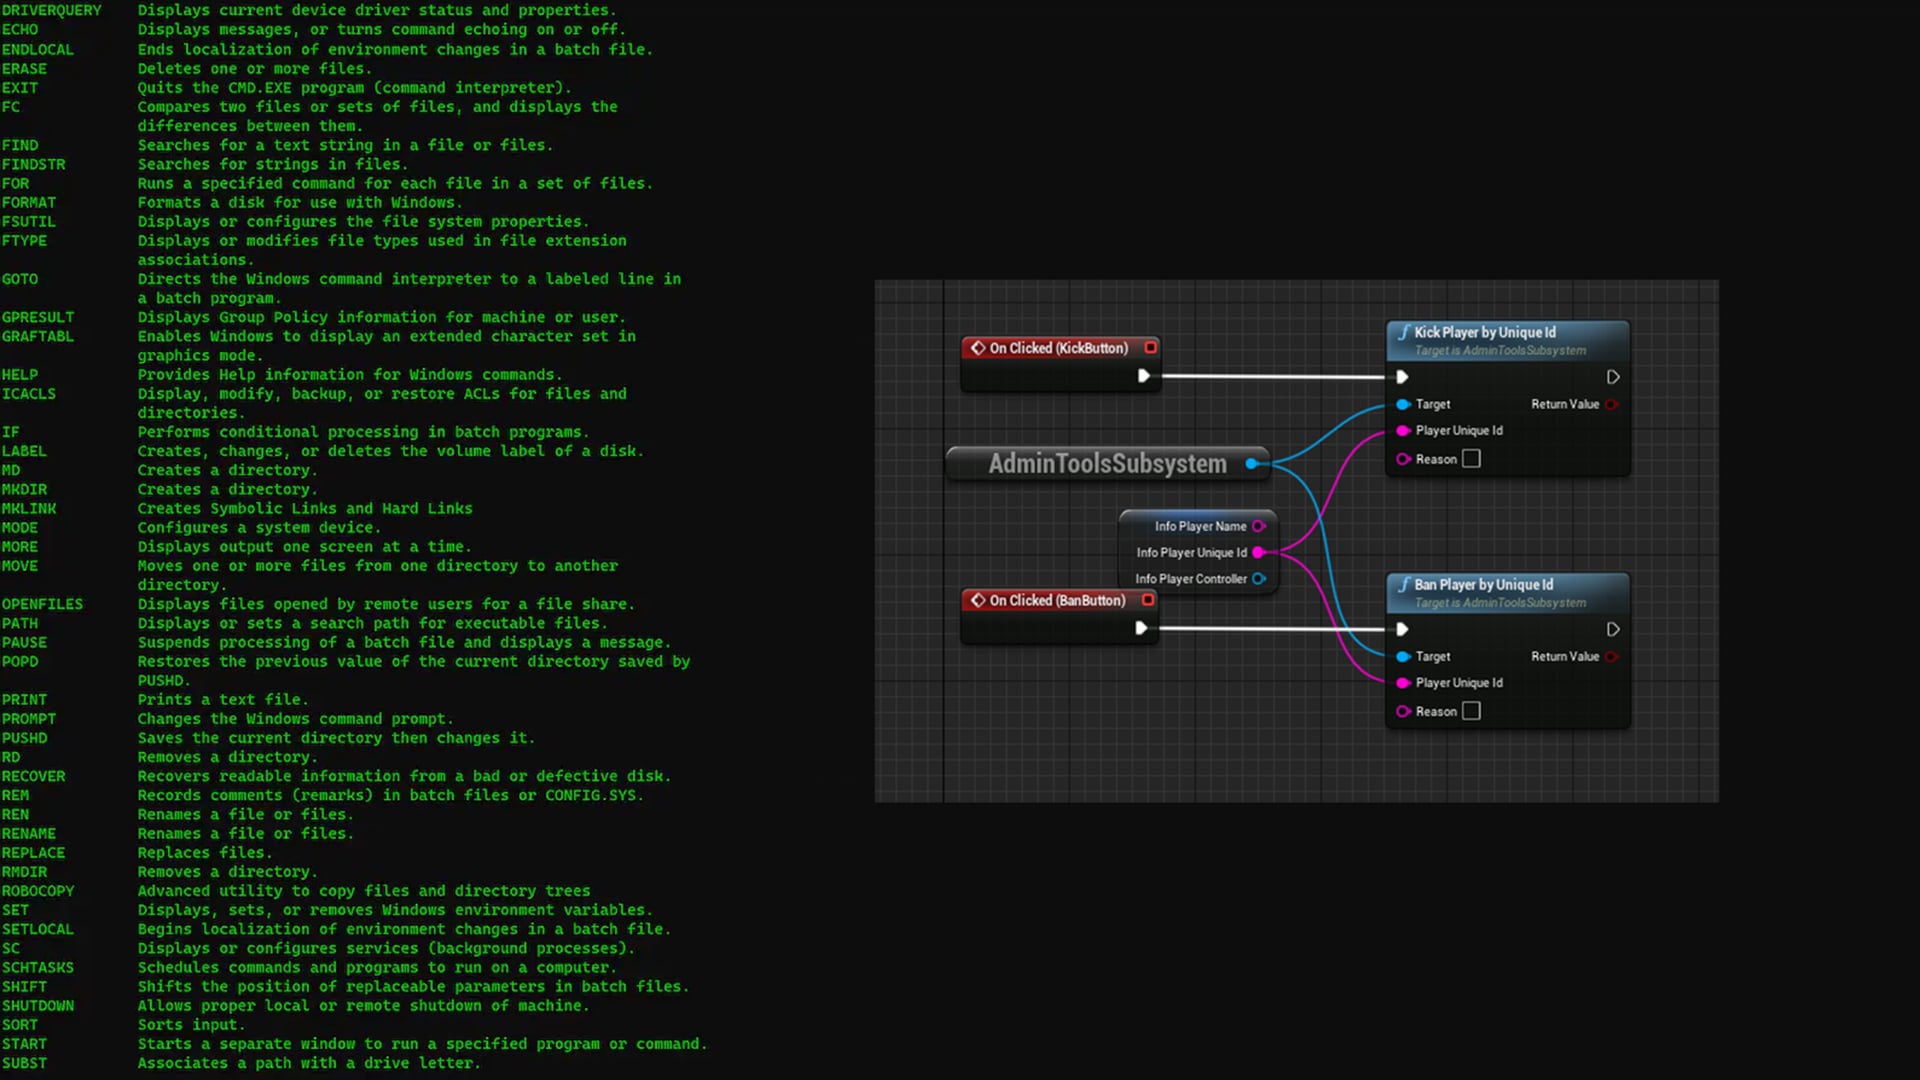The image size is (1920, 1080).
Task: Click the Info Player Name output pin
Action: click(x=1259, y=525)
